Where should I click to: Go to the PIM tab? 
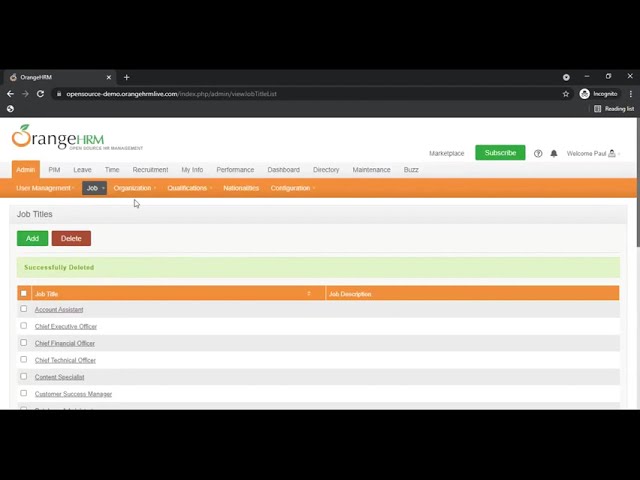(54, 170)
